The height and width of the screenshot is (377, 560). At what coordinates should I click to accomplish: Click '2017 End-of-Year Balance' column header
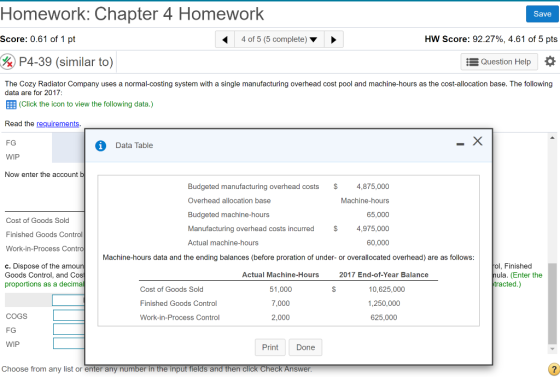(384, 275)
